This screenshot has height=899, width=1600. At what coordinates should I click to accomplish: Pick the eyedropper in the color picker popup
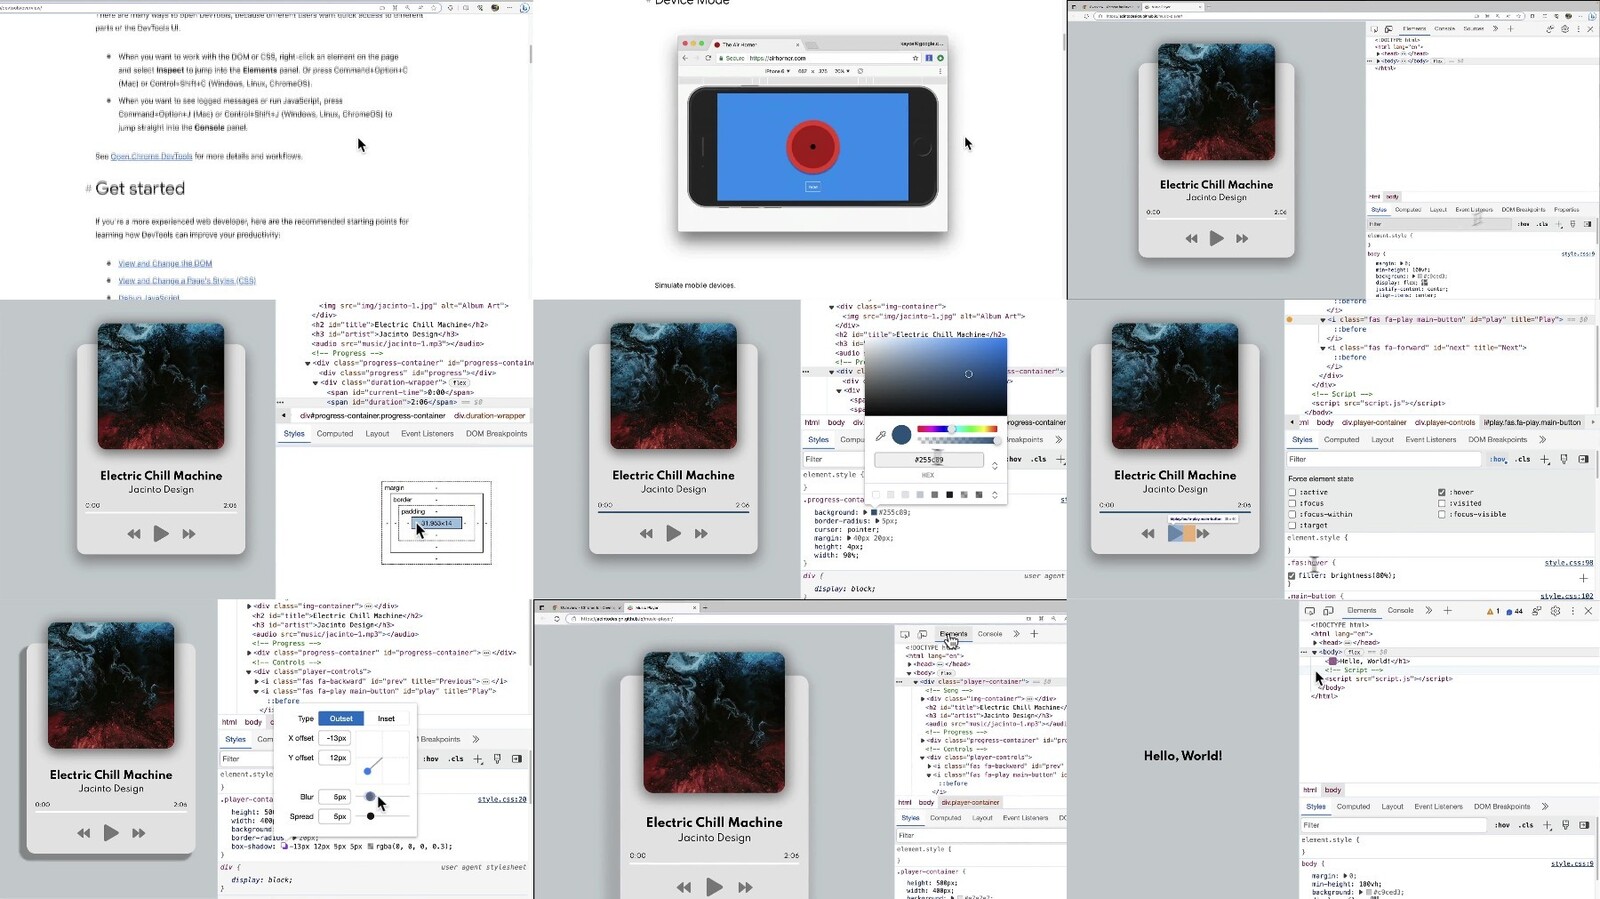click(881, 435)
